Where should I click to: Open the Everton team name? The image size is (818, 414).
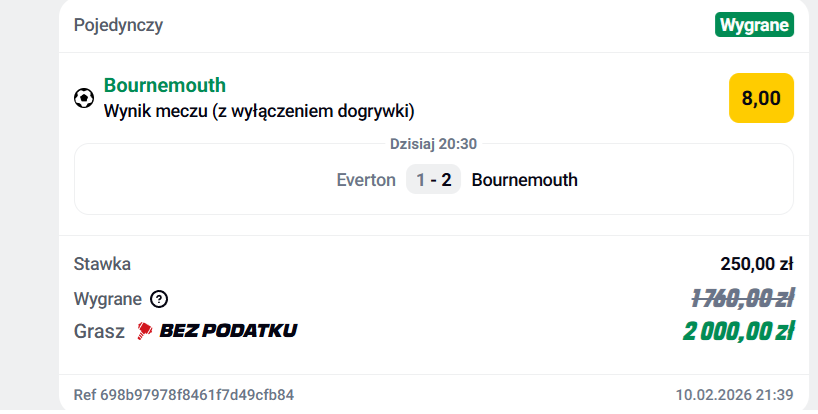(x=366, y=180)
